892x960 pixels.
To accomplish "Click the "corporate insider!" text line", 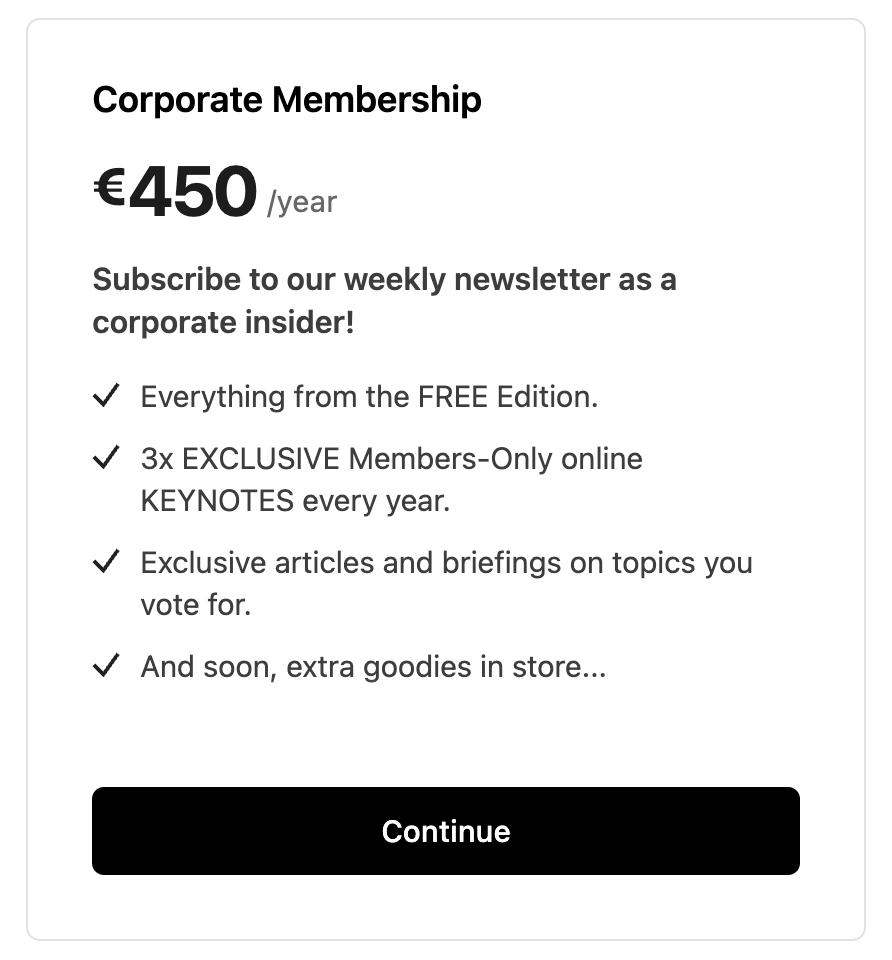I will coord(223,323).
